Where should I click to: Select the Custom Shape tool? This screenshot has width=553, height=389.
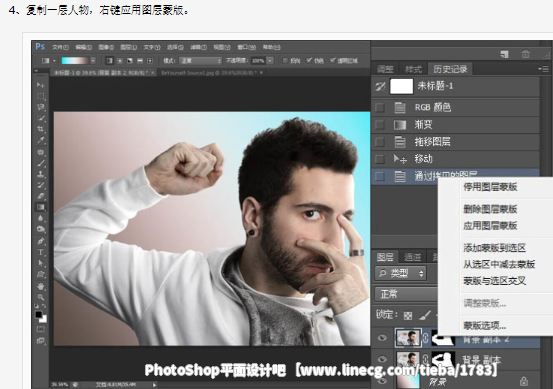click(x=41, y=274)
